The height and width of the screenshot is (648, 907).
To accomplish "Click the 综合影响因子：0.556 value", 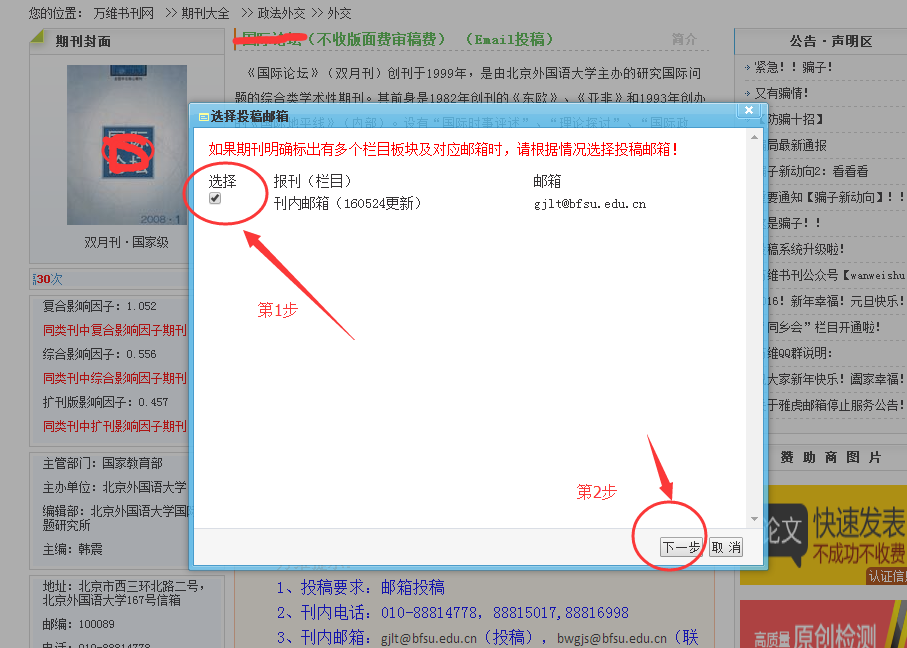I will point(99,354).
